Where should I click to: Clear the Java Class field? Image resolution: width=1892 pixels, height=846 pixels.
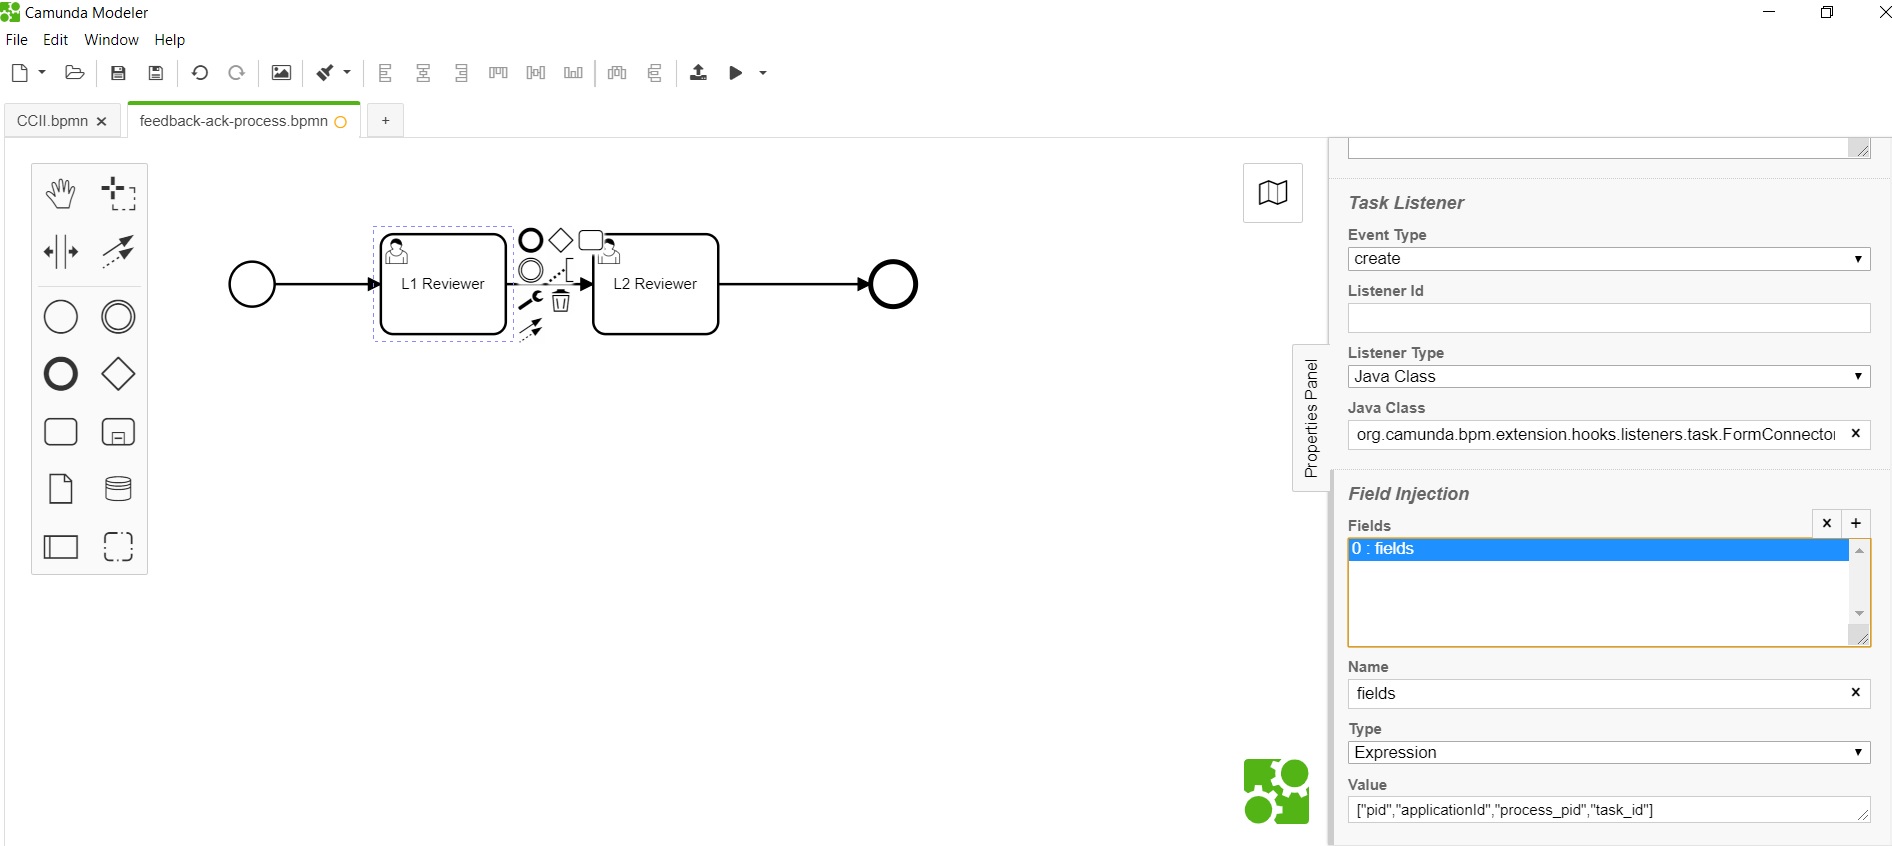pyautogui.click(x=1856, y=434)
